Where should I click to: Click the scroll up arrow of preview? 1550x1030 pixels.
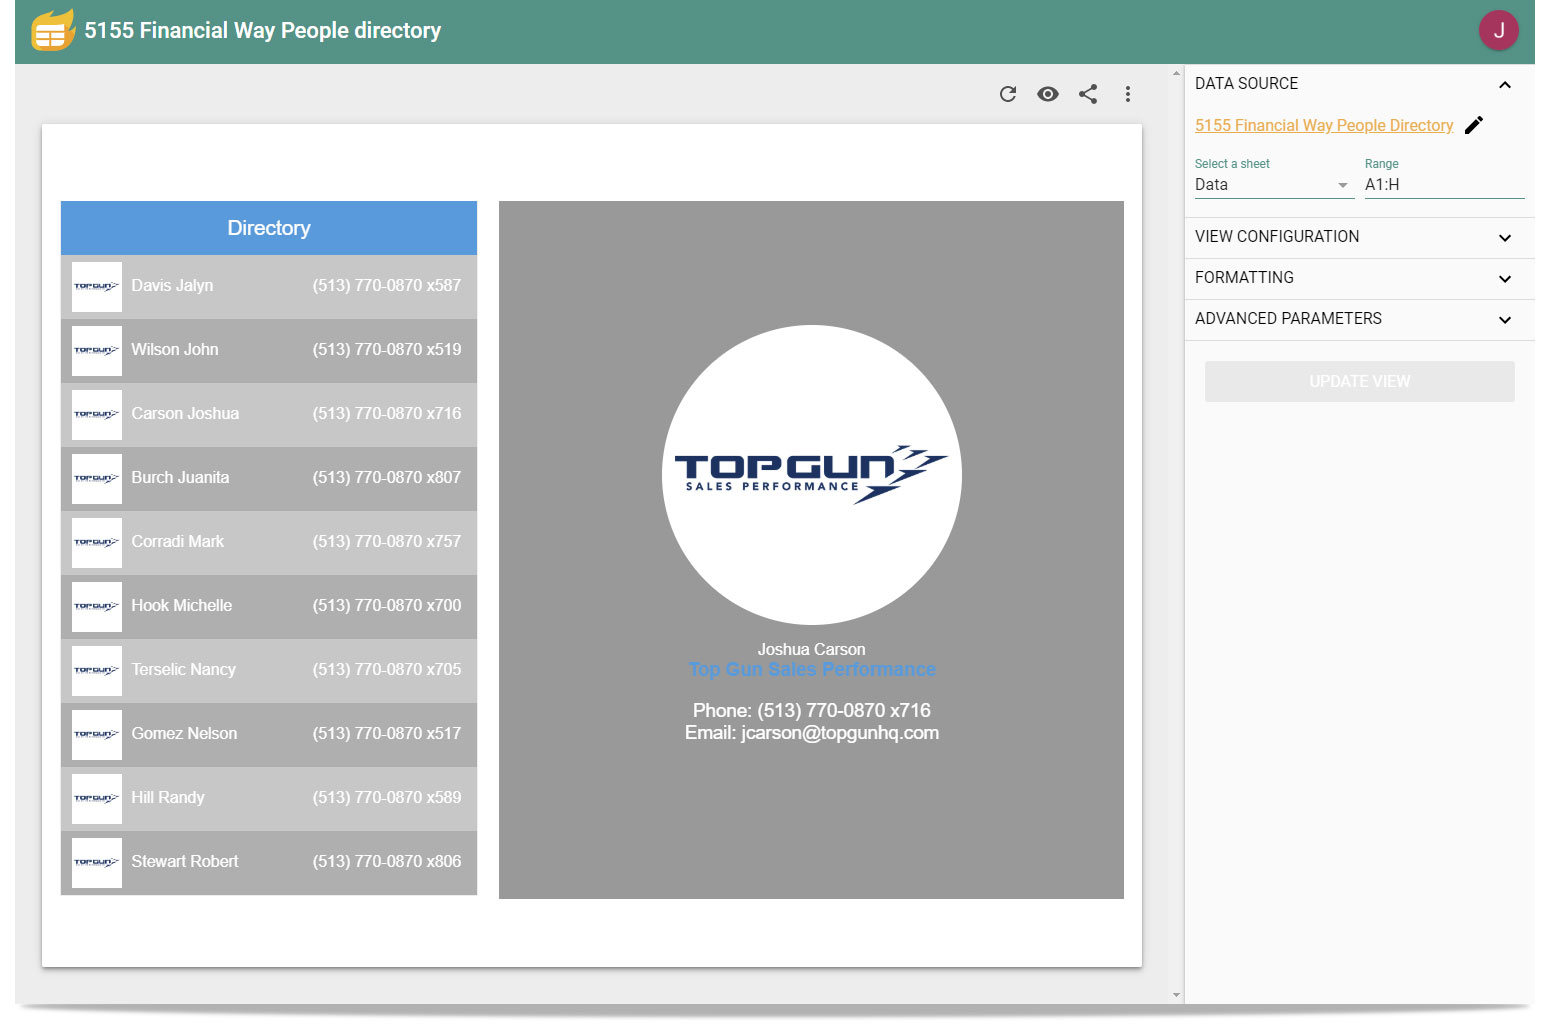tap(1176, 73)
